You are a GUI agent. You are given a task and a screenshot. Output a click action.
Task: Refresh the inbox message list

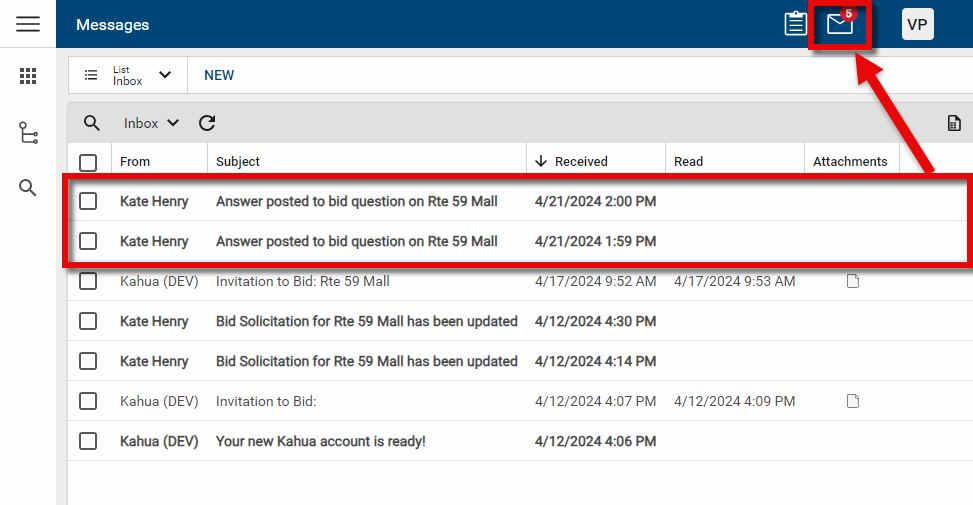[207, 123]
